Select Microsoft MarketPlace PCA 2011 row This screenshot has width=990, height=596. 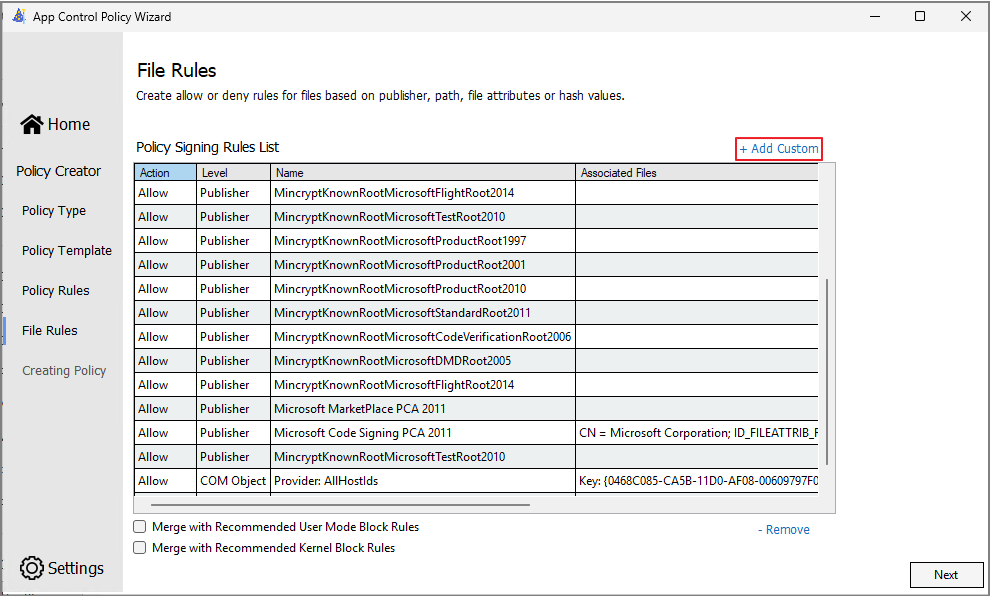[x=476, y=408]
